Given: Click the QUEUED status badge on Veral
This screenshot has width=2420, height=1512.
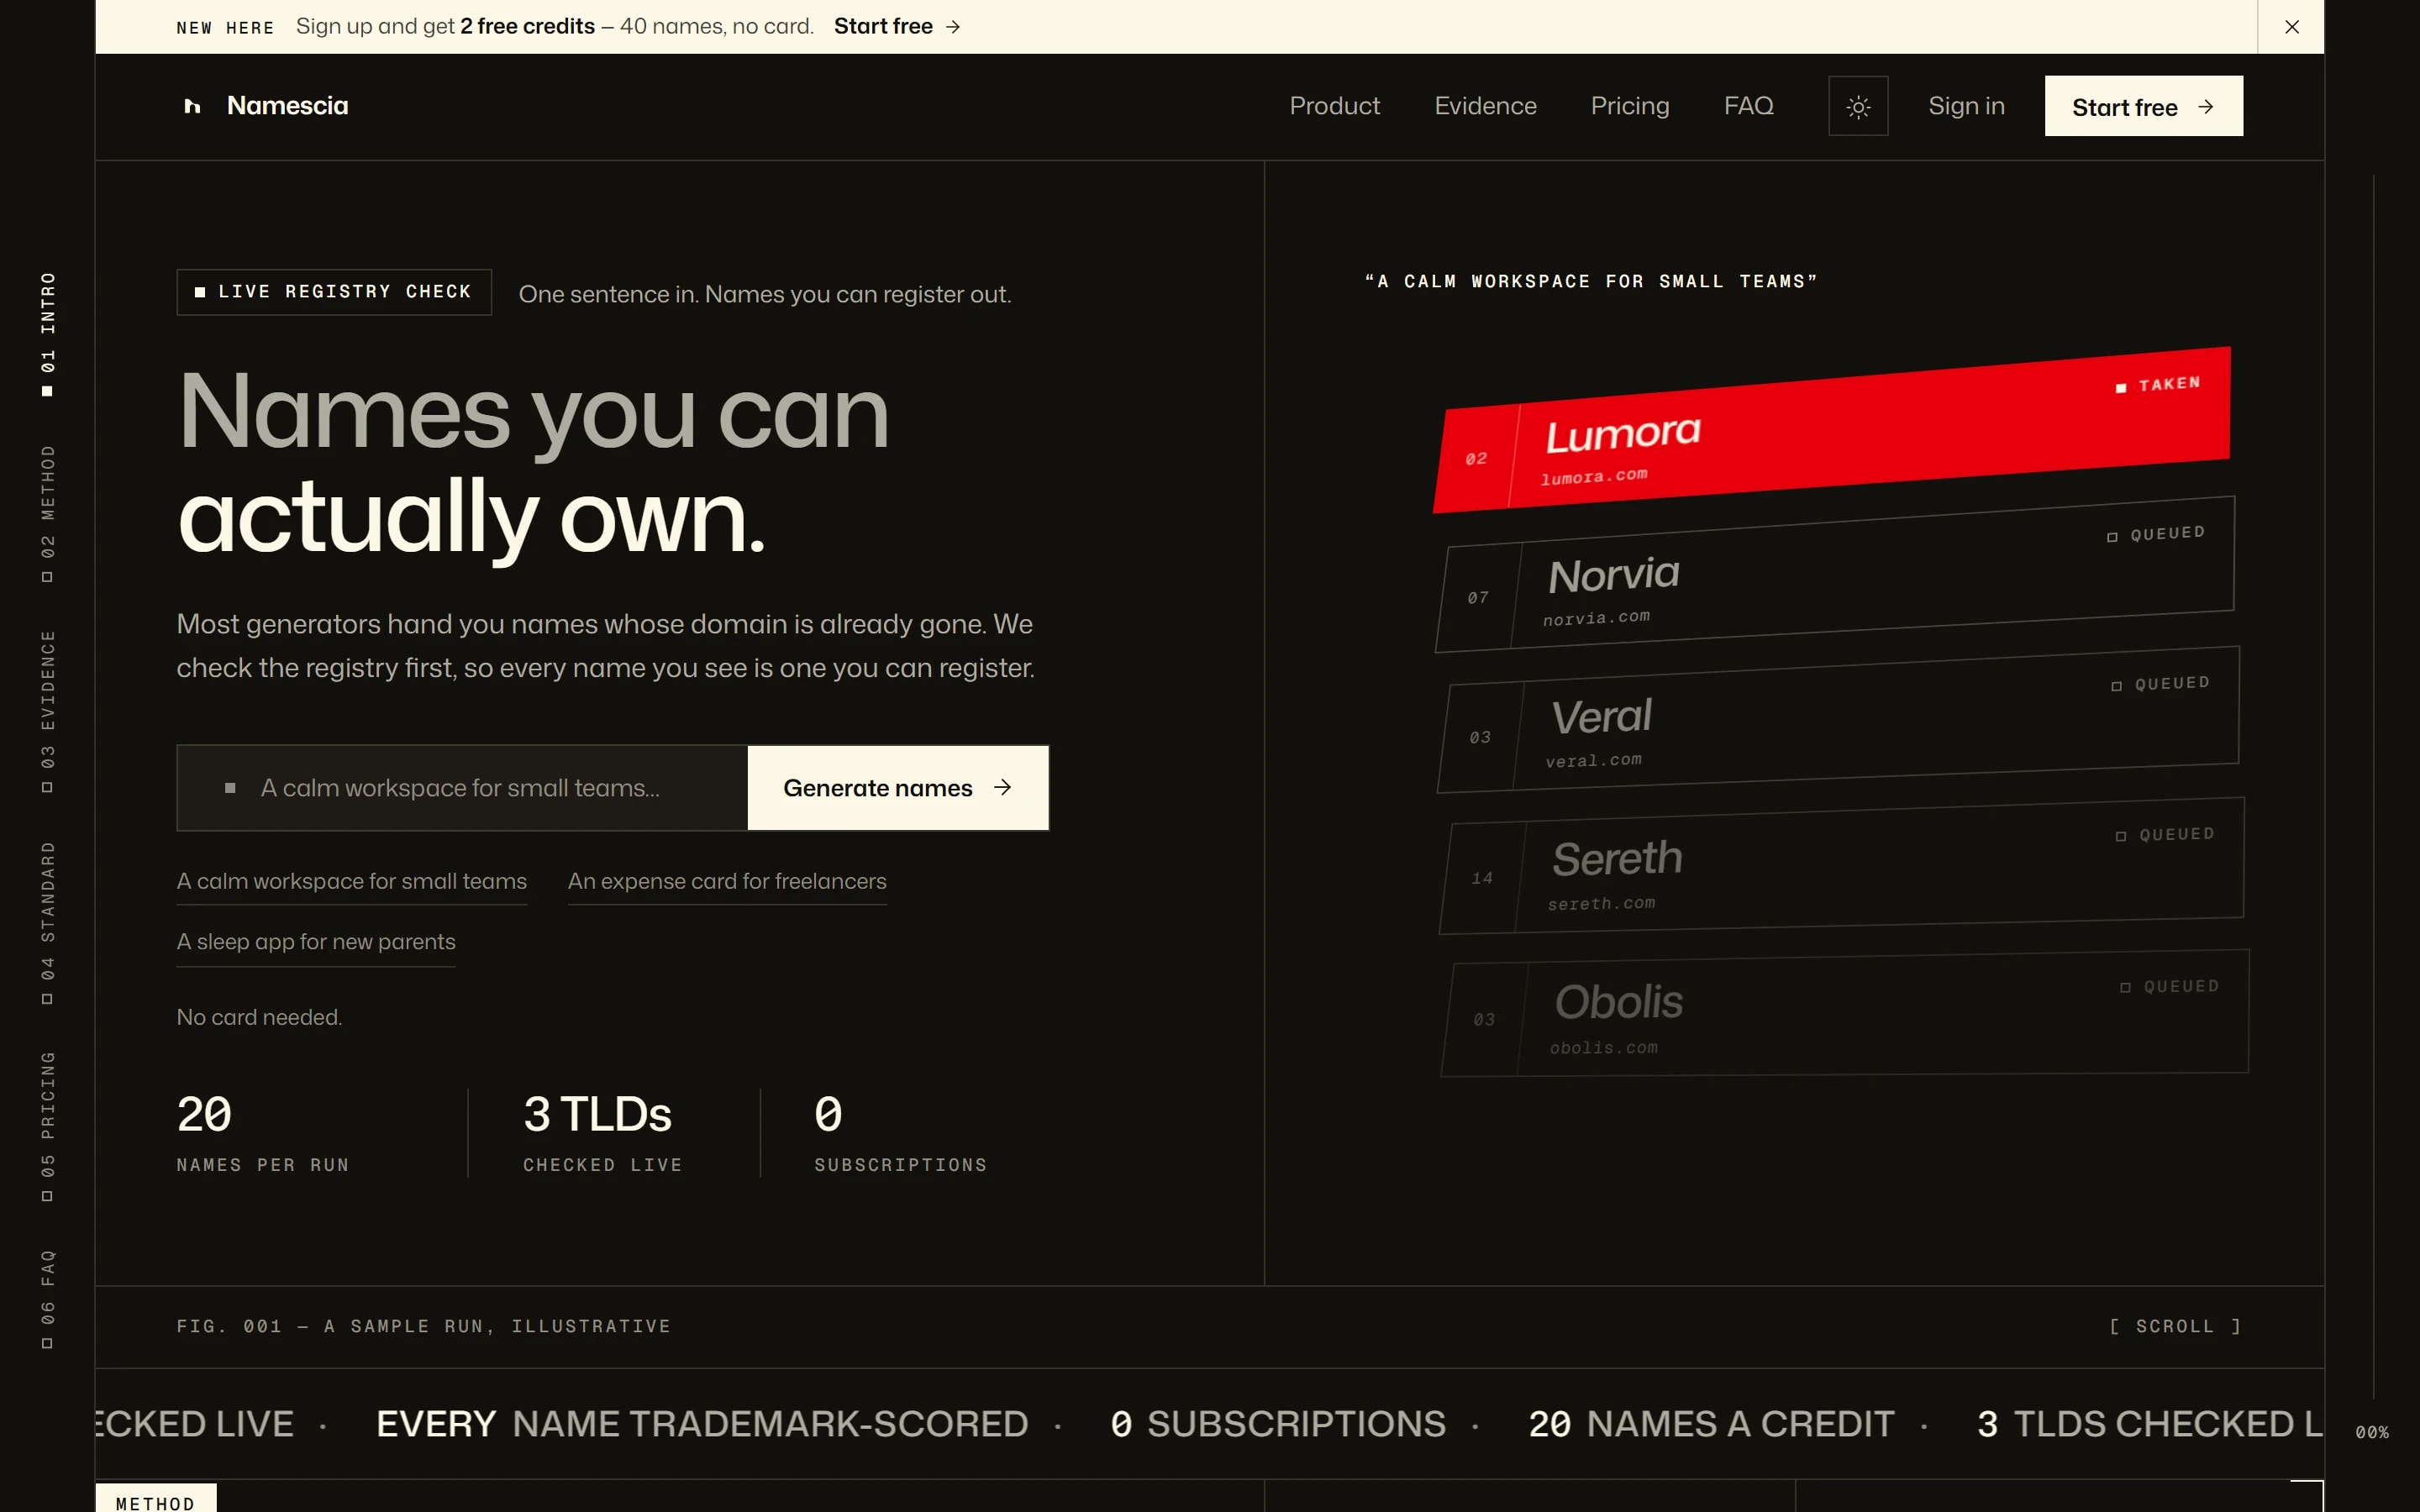Looking at the screenshot, I should pos(2160,684).
